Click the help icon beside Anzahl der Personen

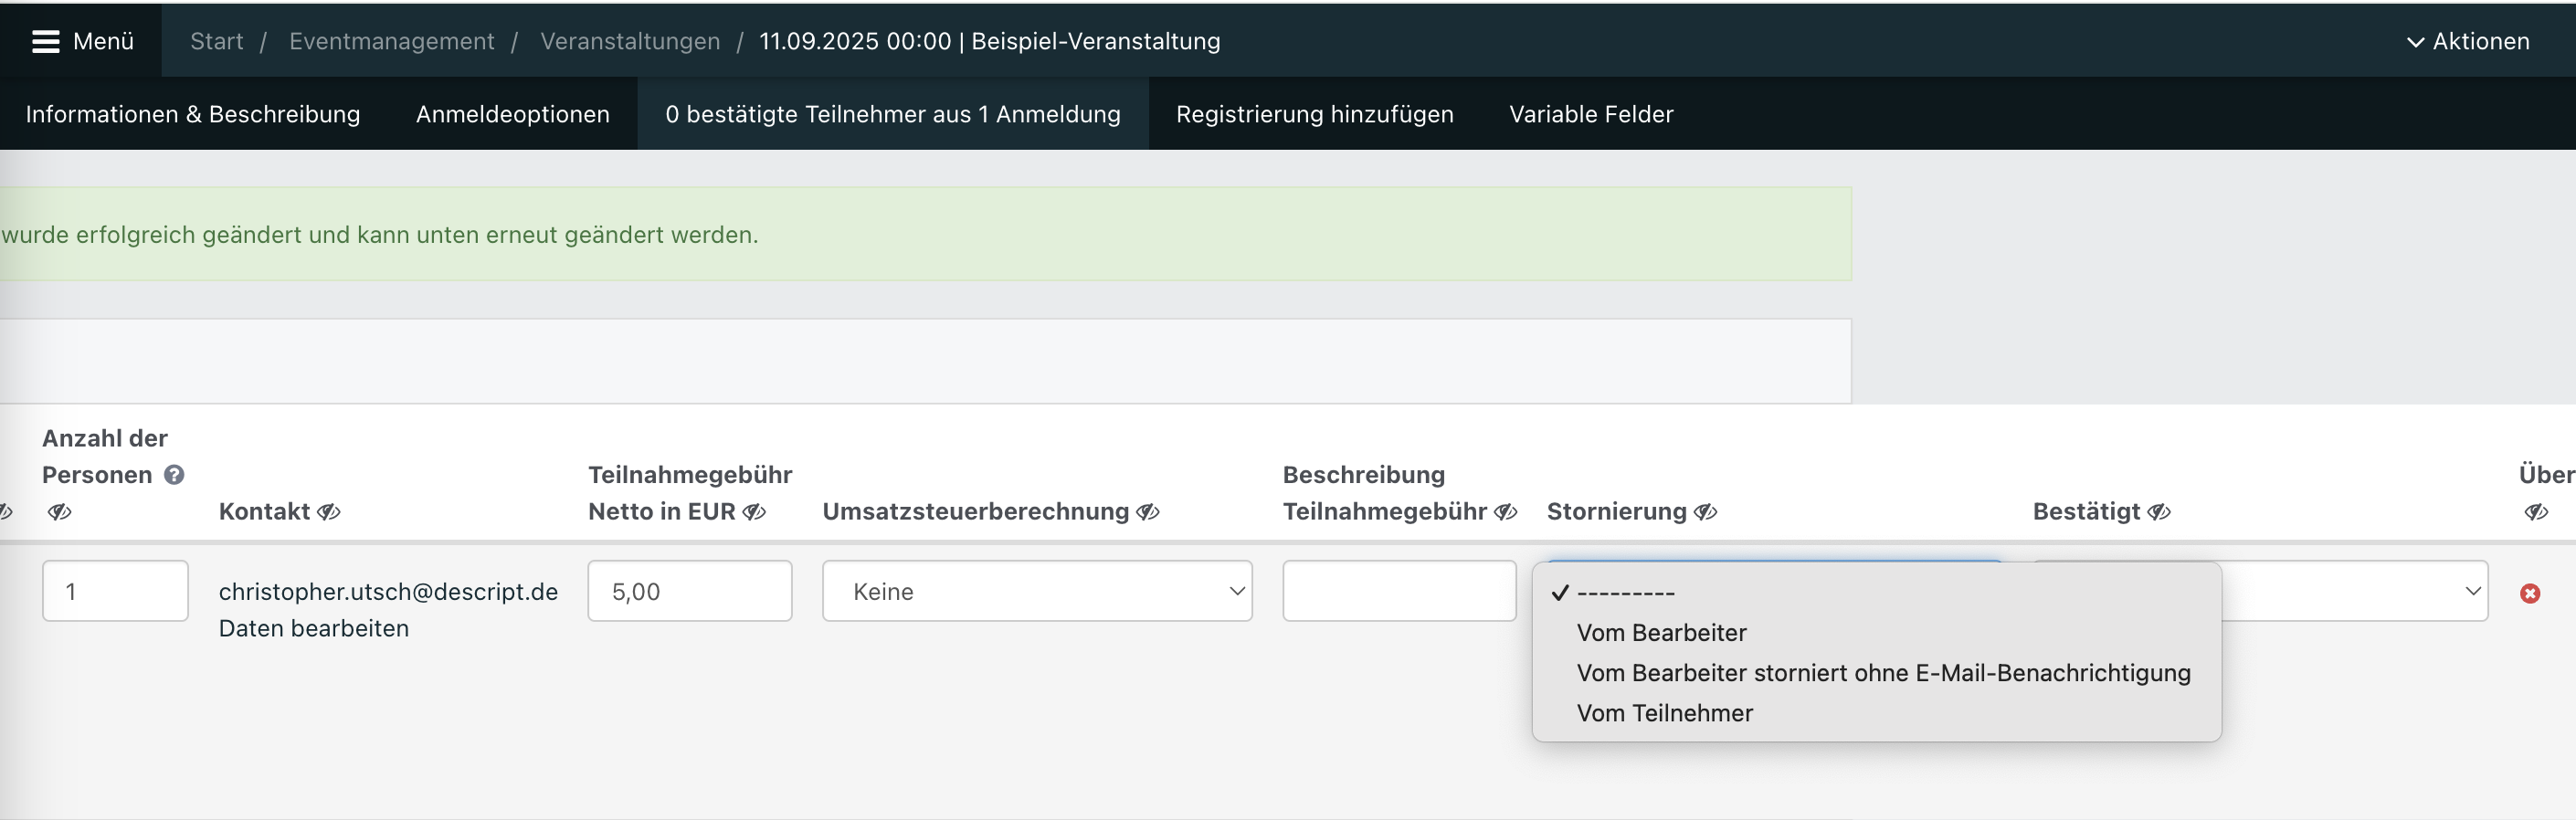(174, 475)
